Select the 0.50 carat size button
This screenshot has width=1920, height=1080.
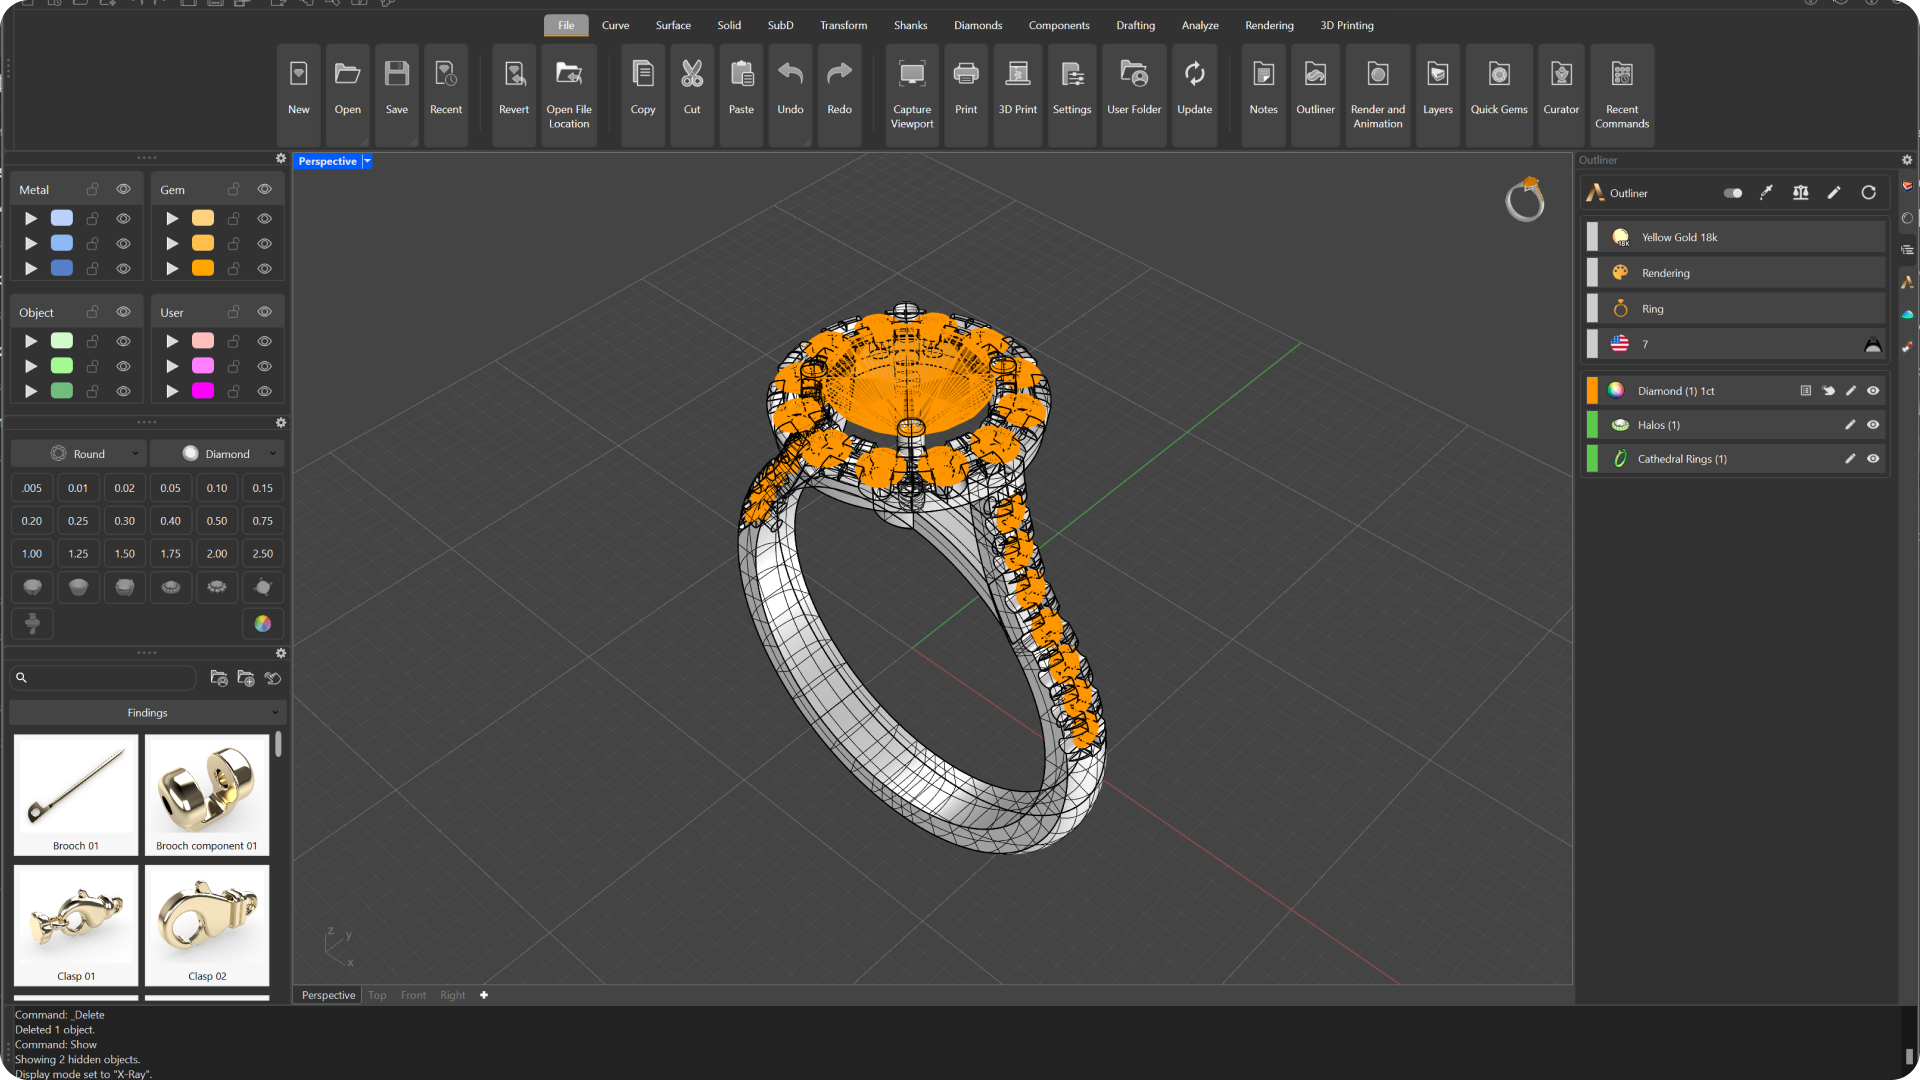pyautogui.click(x=216, y=521)
